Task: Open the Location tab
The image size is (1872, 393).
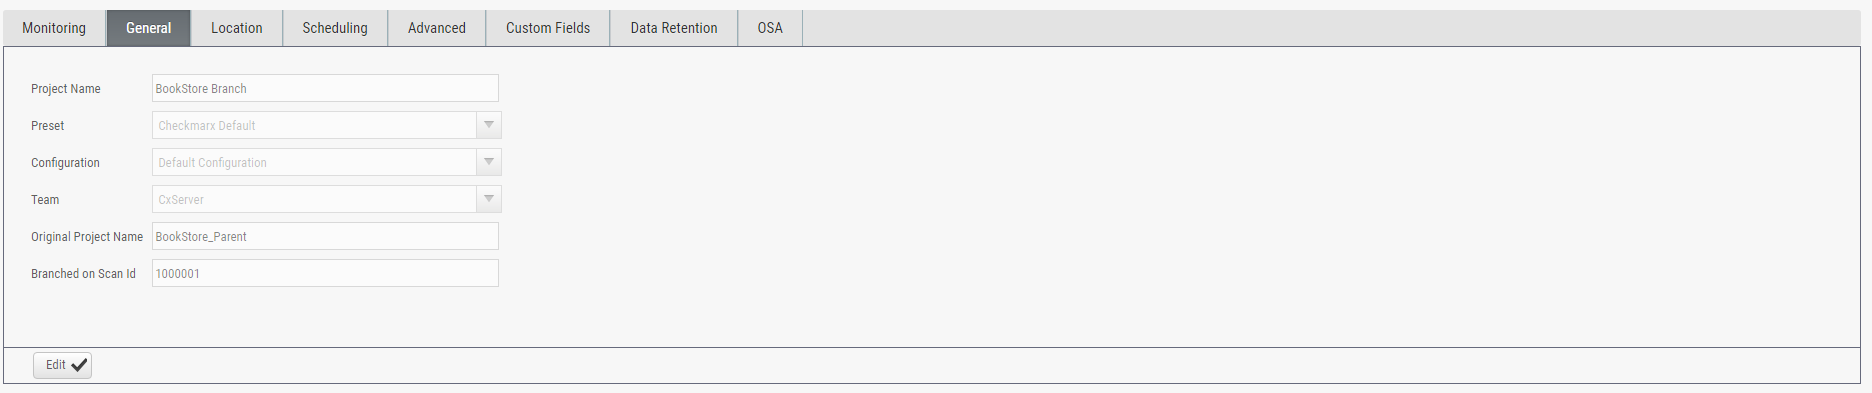Action: pos(237,28)
